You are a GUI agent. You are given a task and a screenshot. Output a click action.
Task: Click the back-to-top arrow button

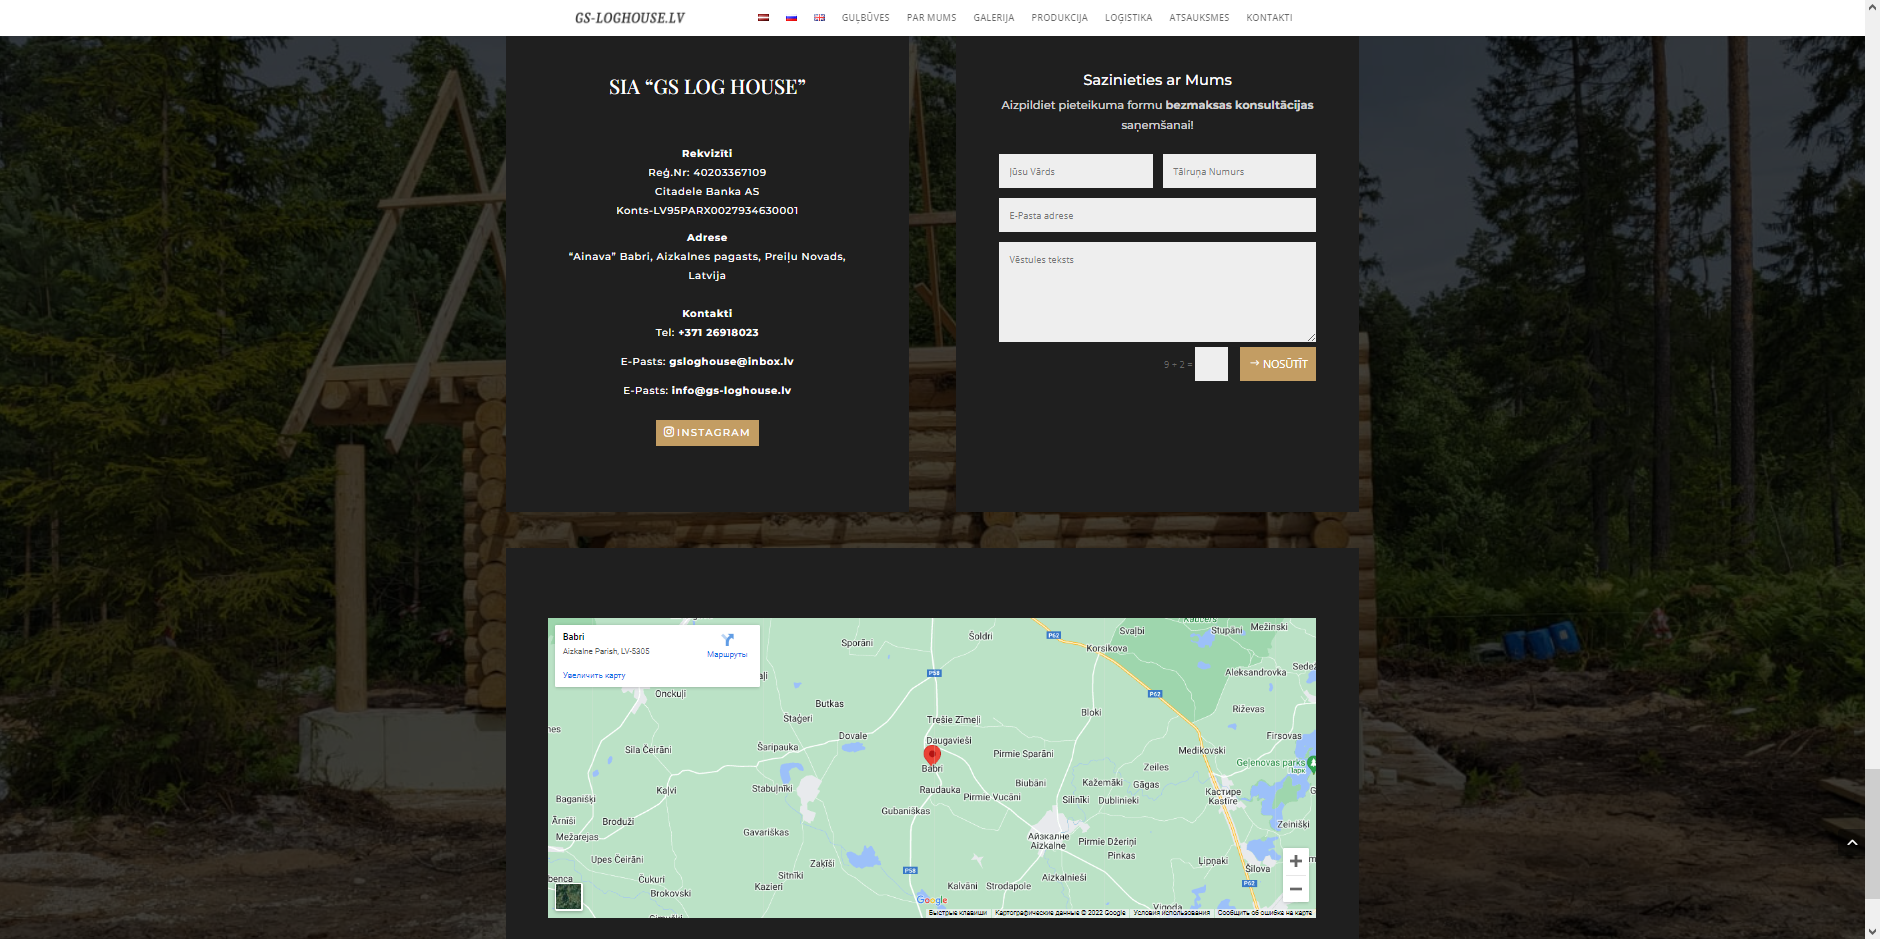pyautogui.click(x=1851, y=843)
